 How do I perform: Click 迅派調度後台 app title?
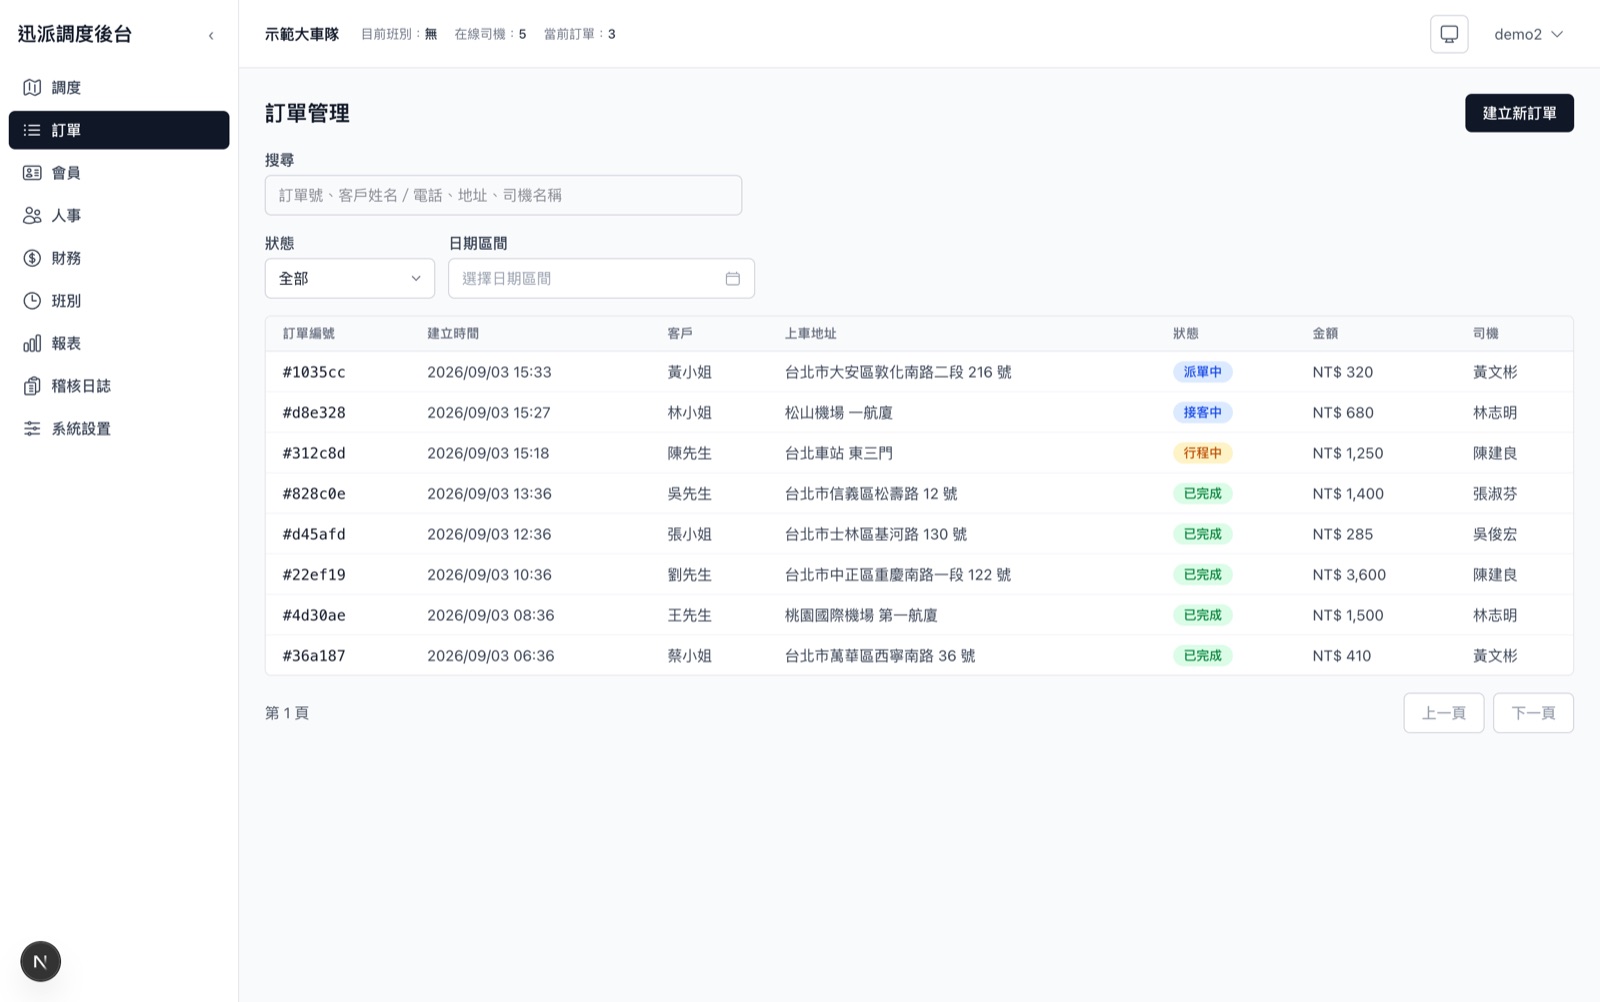(x=75, y=34)
